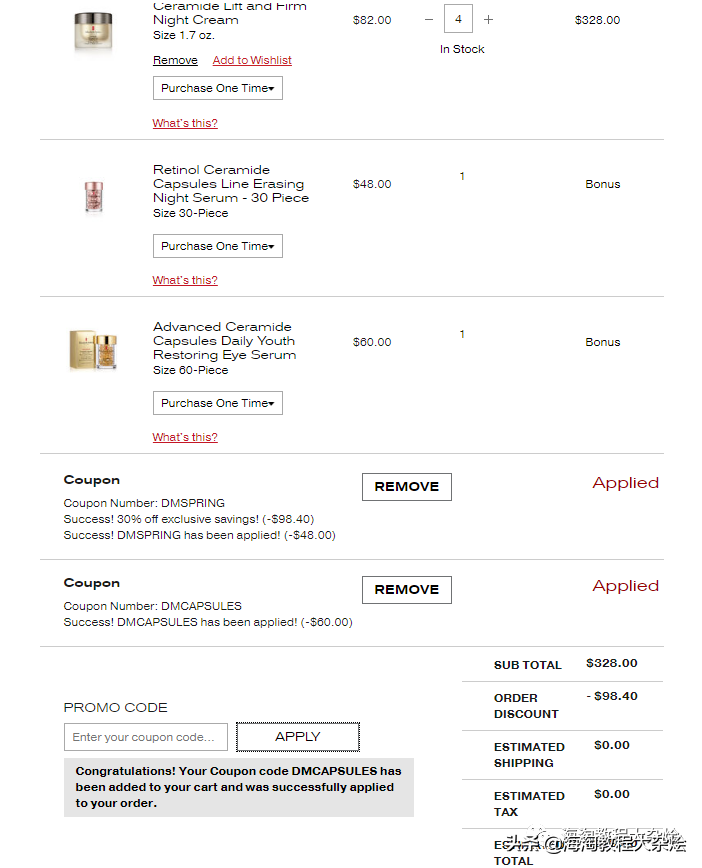Decrease Night Cream quantity with minus button
702x868 pixels.
pos(429,20)
